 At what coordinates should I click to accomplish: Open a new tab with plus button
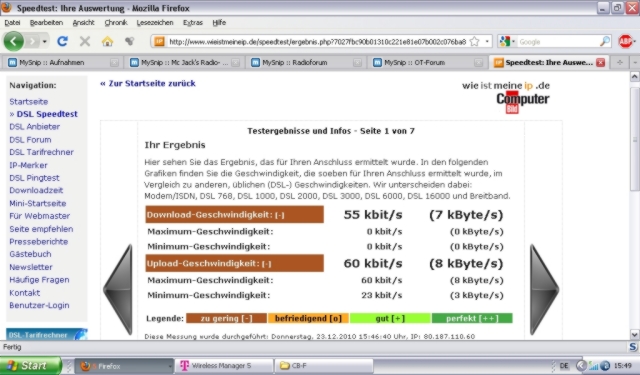click(x=620, y=62)
